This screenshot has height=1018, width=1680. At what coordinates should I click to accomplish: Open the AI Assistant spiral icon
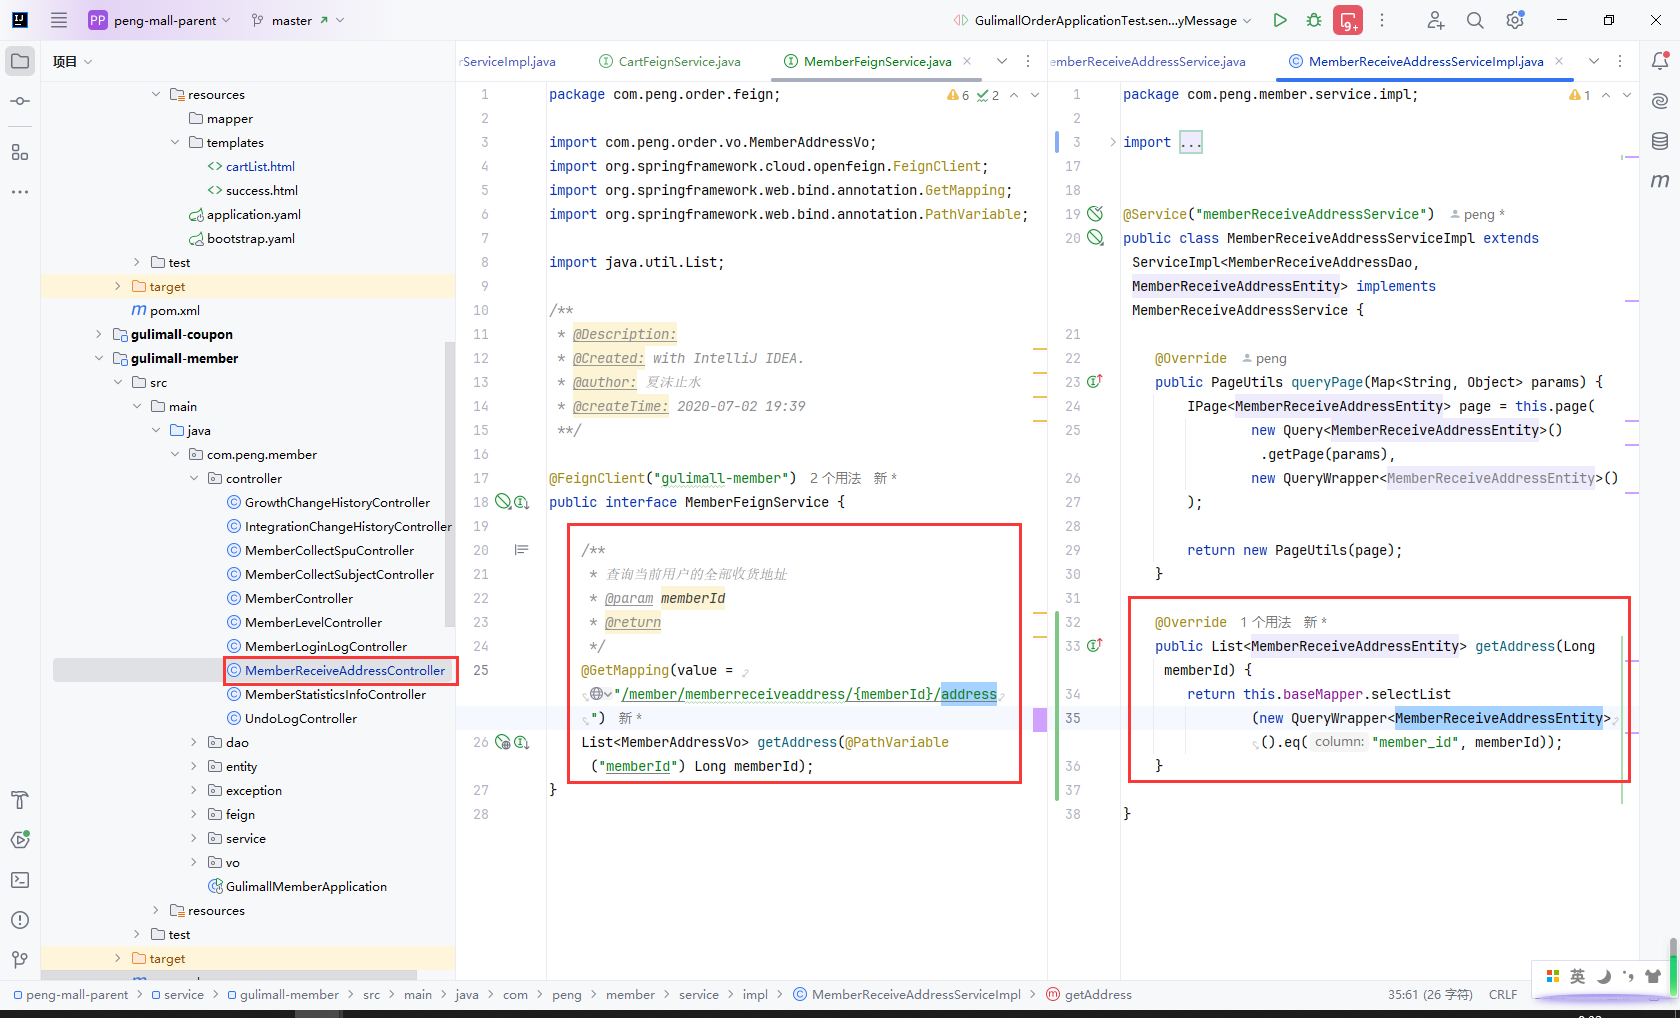coord(1660,101)
